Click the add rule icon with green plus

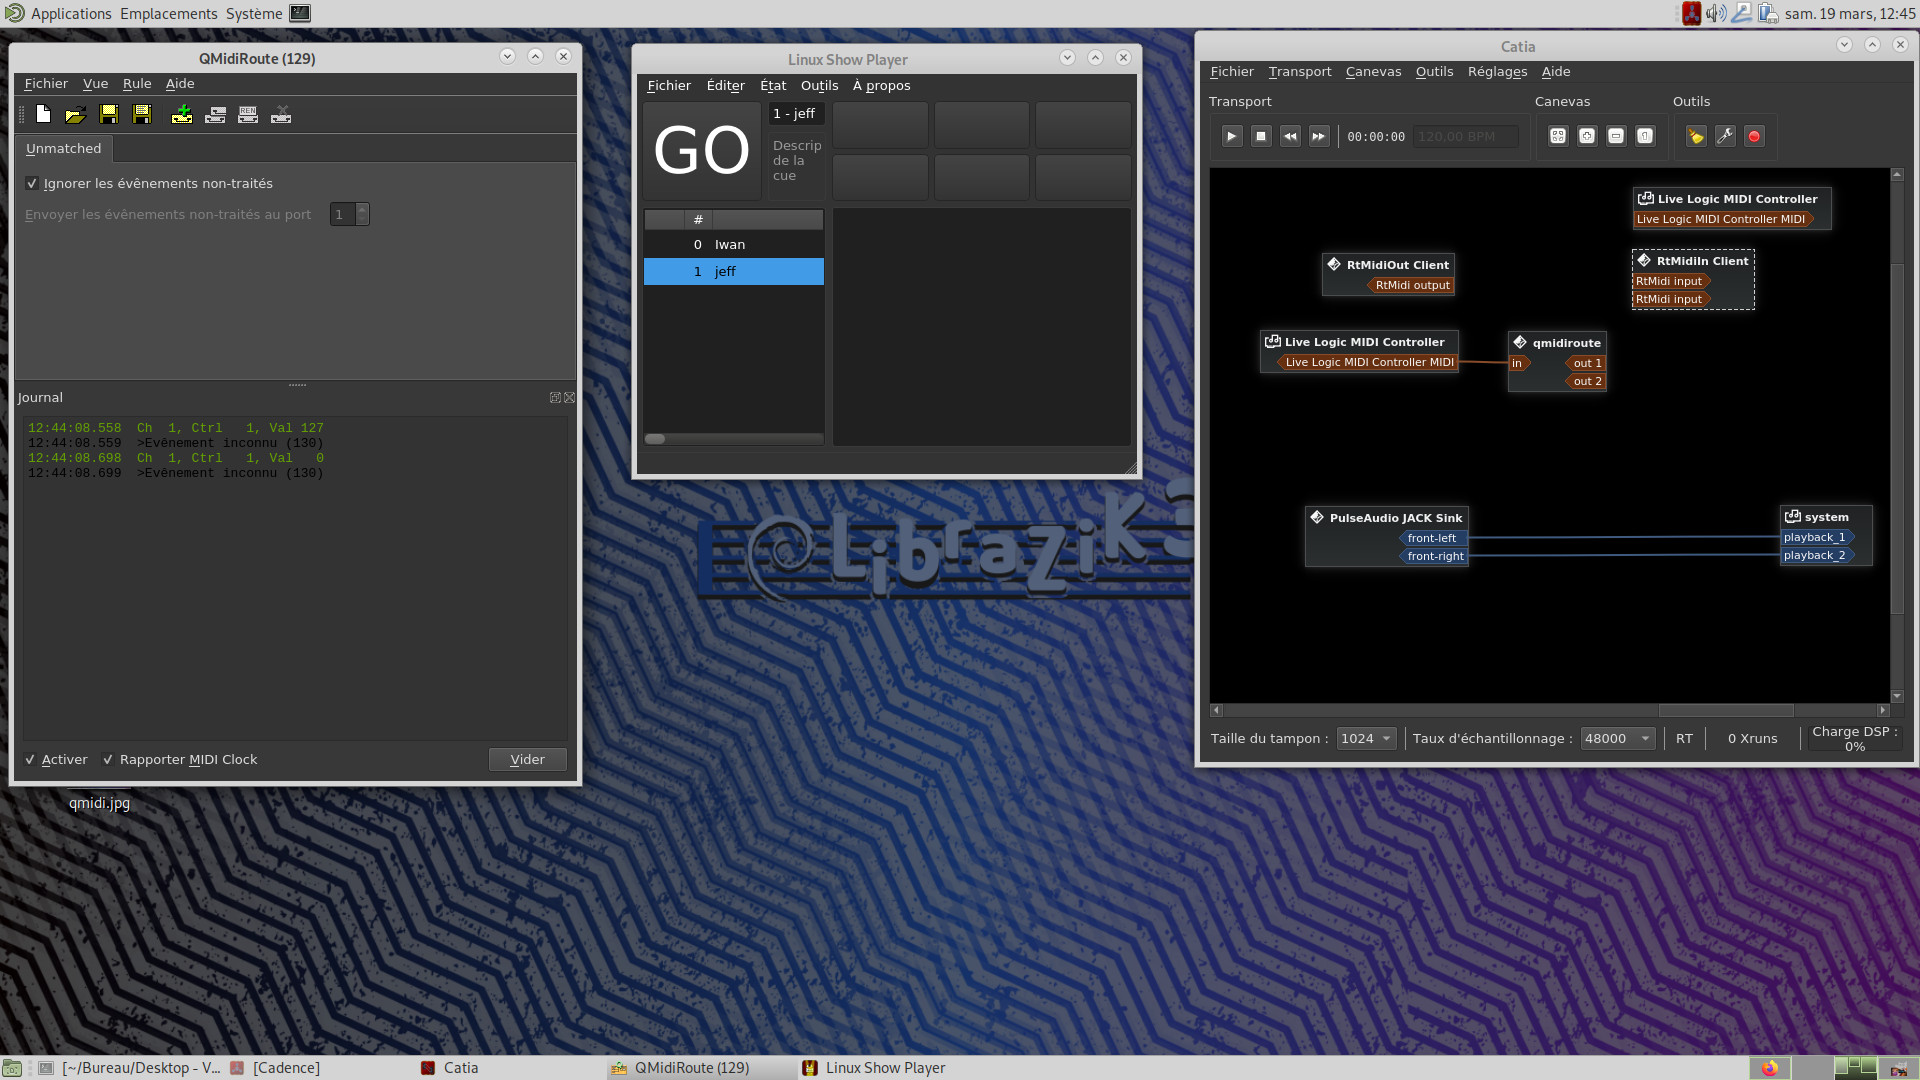182,115
